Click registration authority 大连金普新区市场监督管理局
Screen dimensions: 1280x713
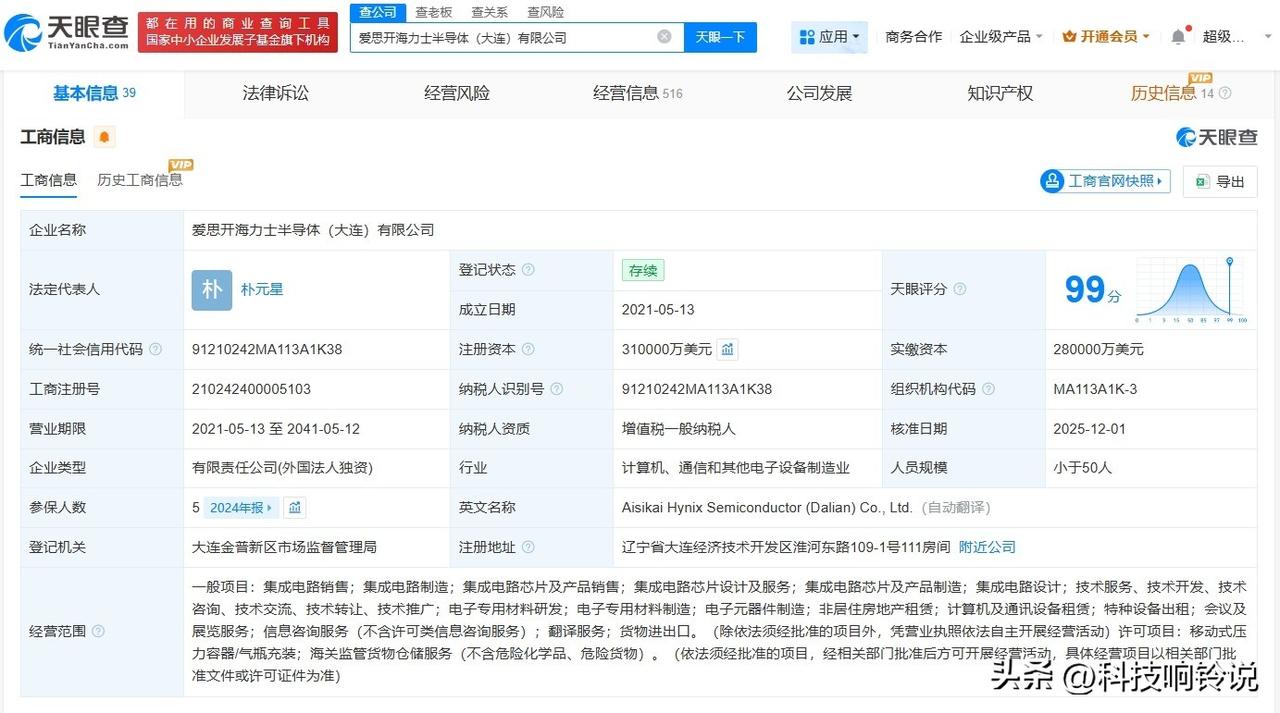(x=284, y=547)
